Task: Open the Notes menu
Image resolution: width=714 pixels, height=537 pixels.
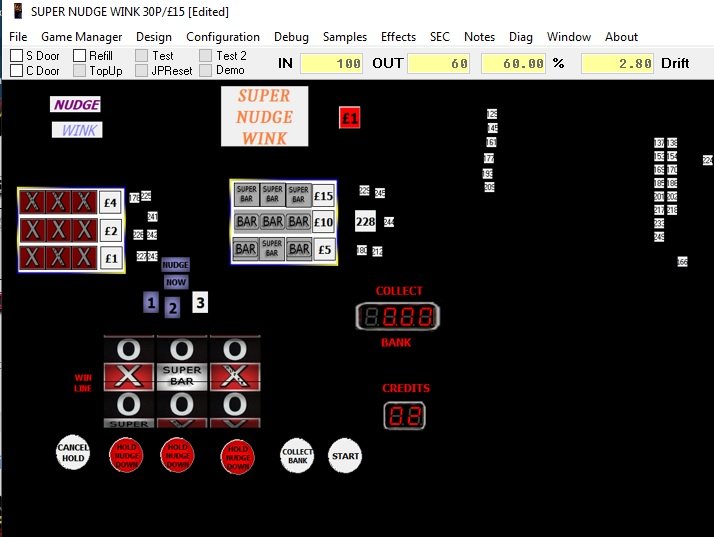Action: pyautogui.click(x=479, y=37)
